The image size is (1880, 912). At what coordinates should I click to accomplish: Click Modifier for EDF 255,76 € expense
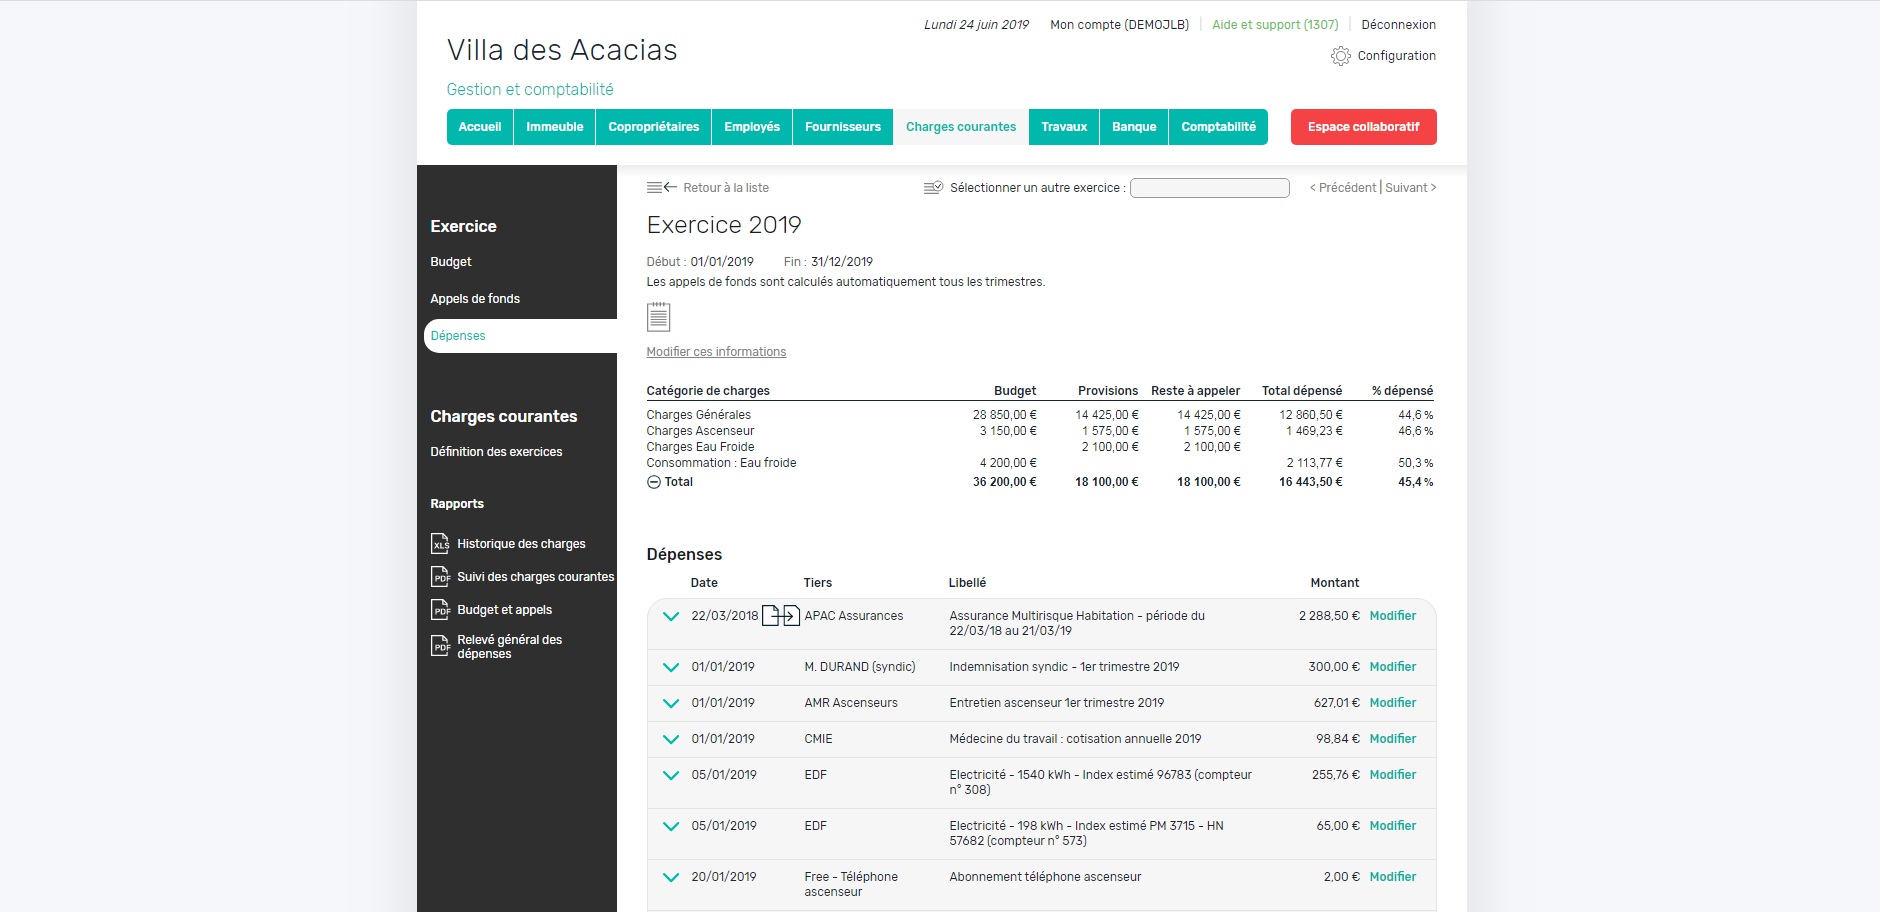pos(1393,775)
